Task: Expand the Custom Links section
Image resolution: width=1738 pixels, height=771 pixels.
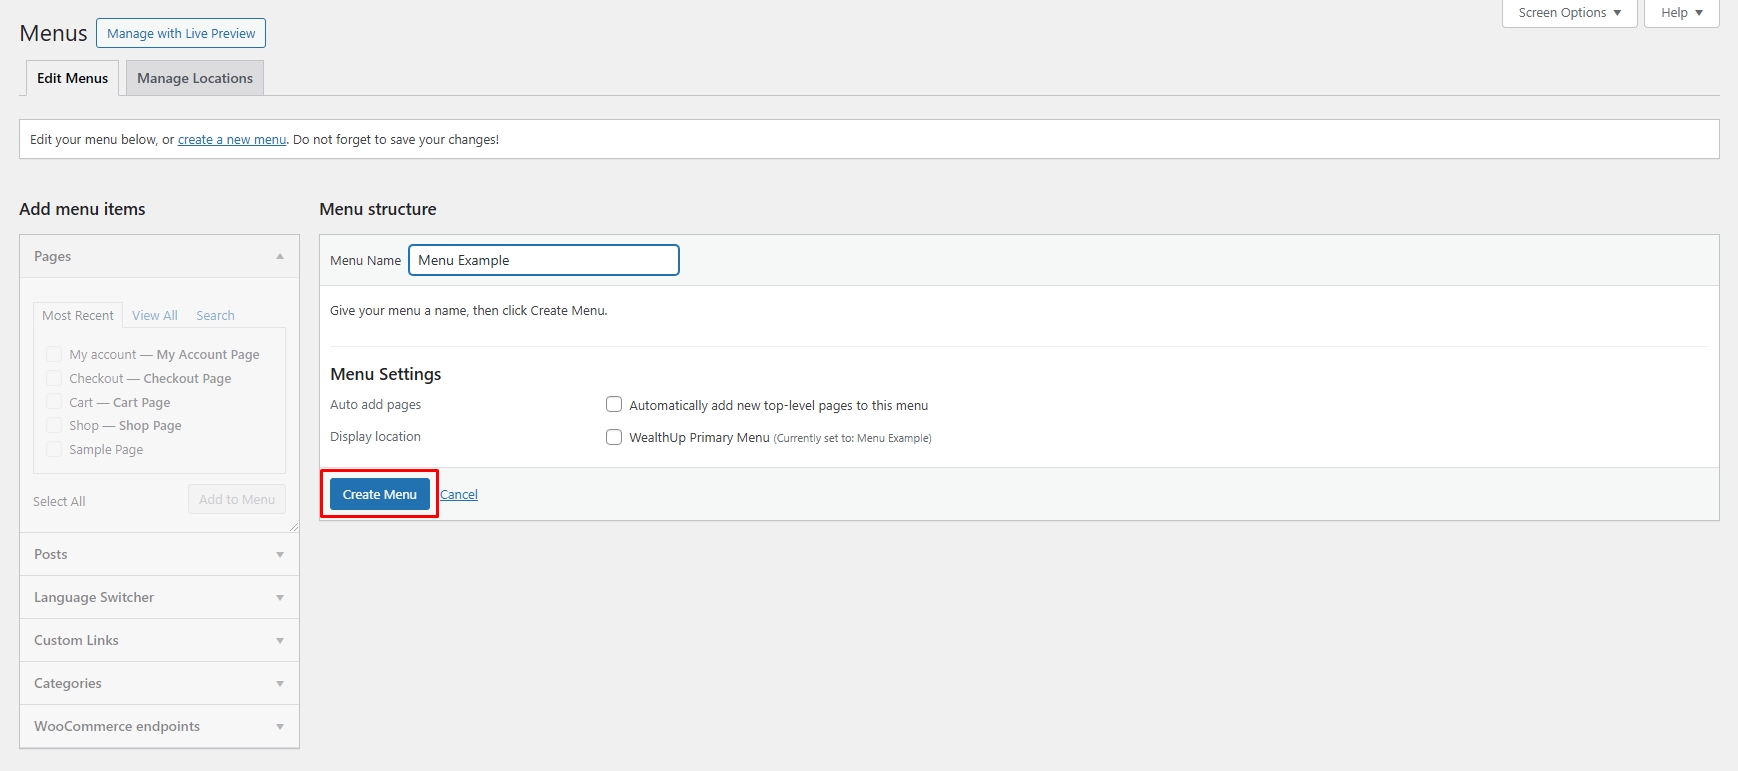Action: (280, 641)
